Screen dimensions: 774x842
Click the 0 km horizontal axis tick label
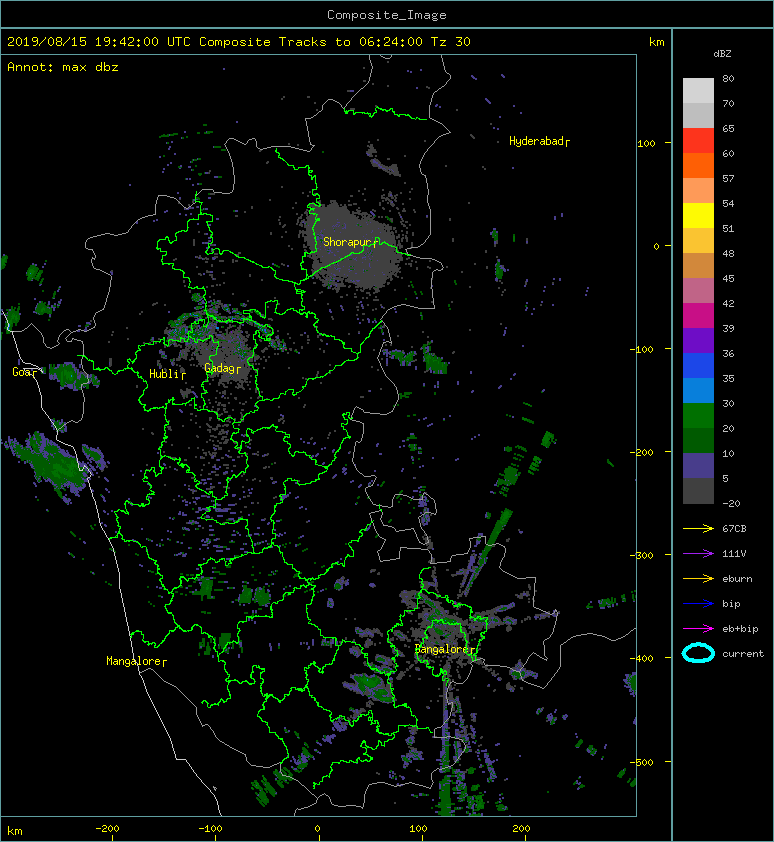coord(317,829)
